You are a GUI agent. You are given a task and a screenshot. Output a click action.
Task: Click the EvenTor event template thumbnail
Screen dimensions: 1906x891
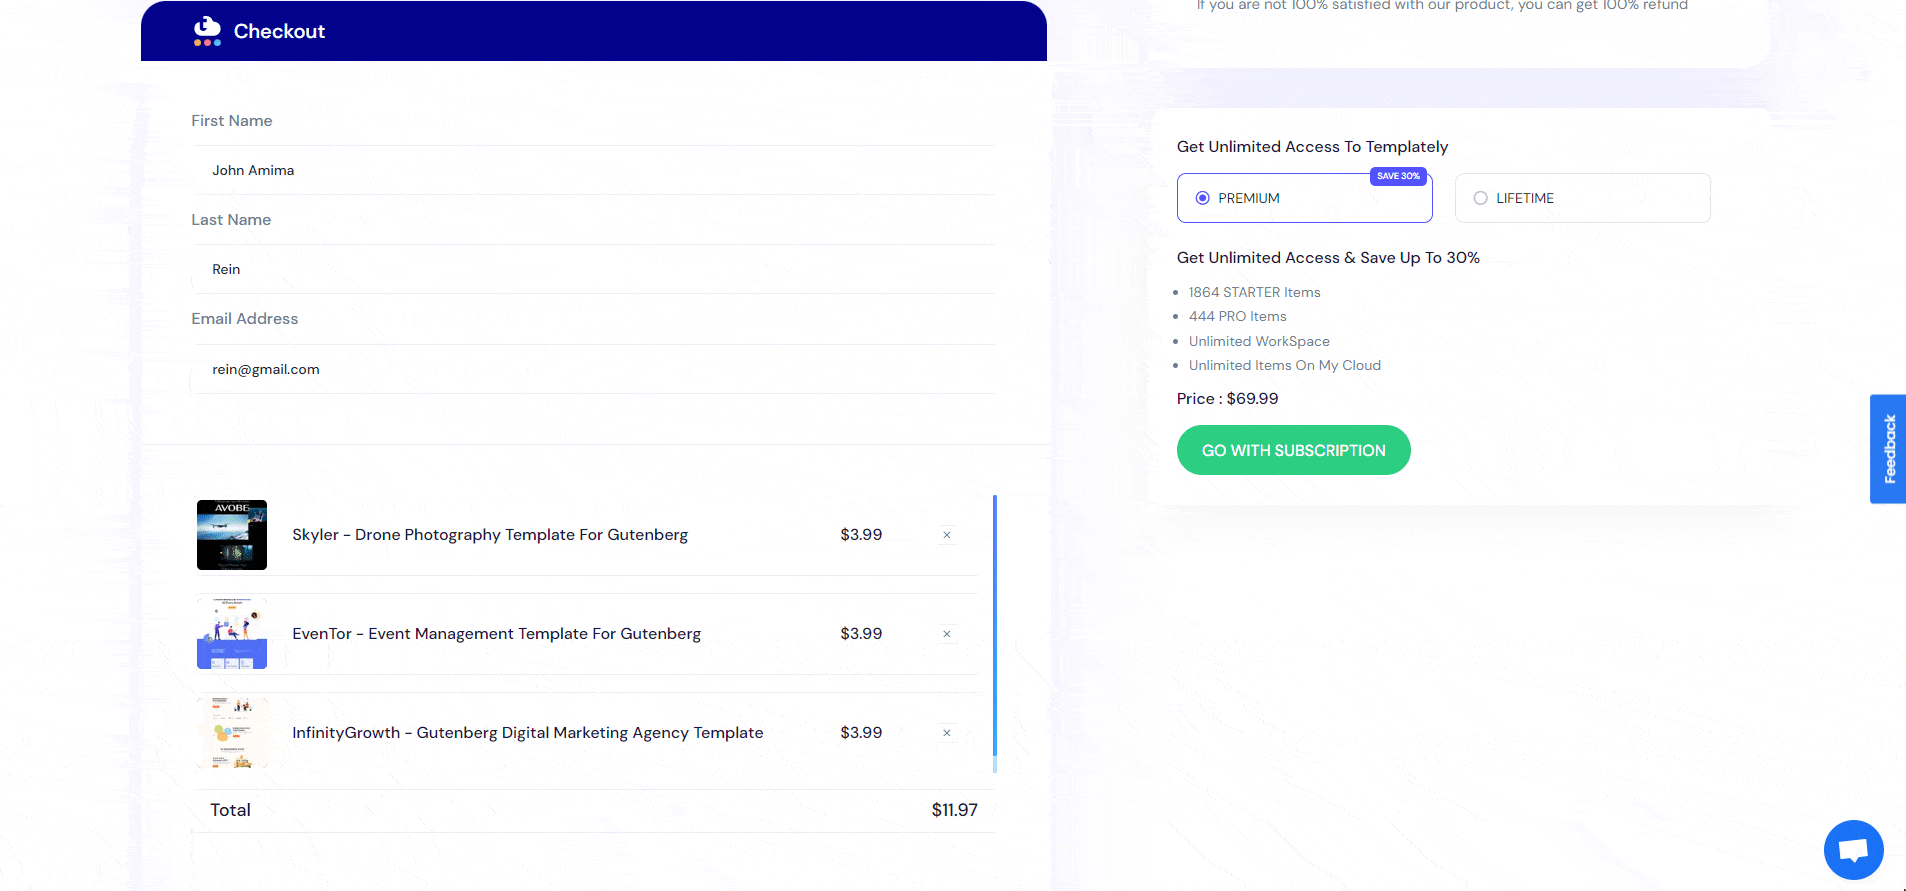(x=232, y=634)
